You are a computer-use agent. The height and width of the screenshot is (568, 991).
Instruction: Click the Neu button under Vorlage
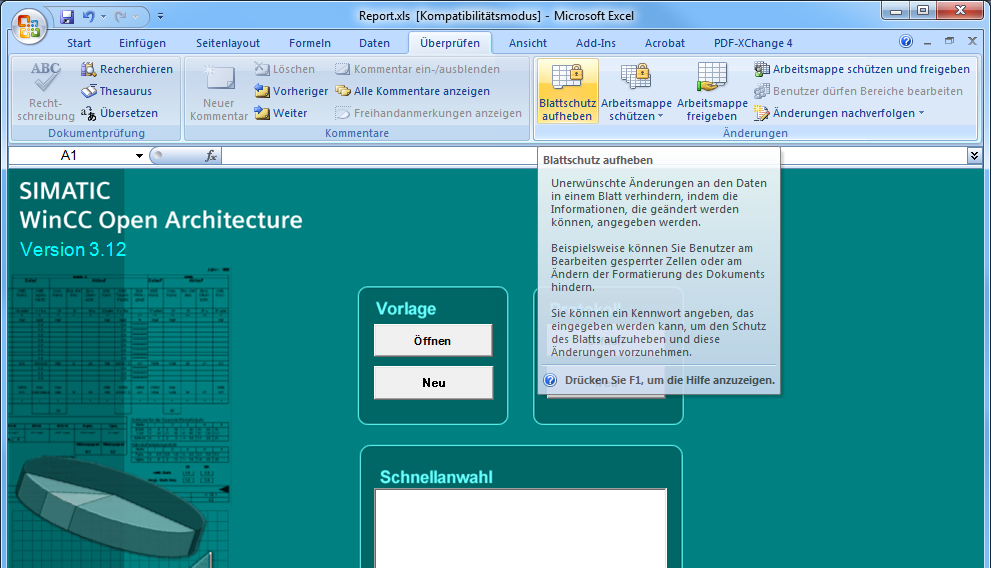434,383
